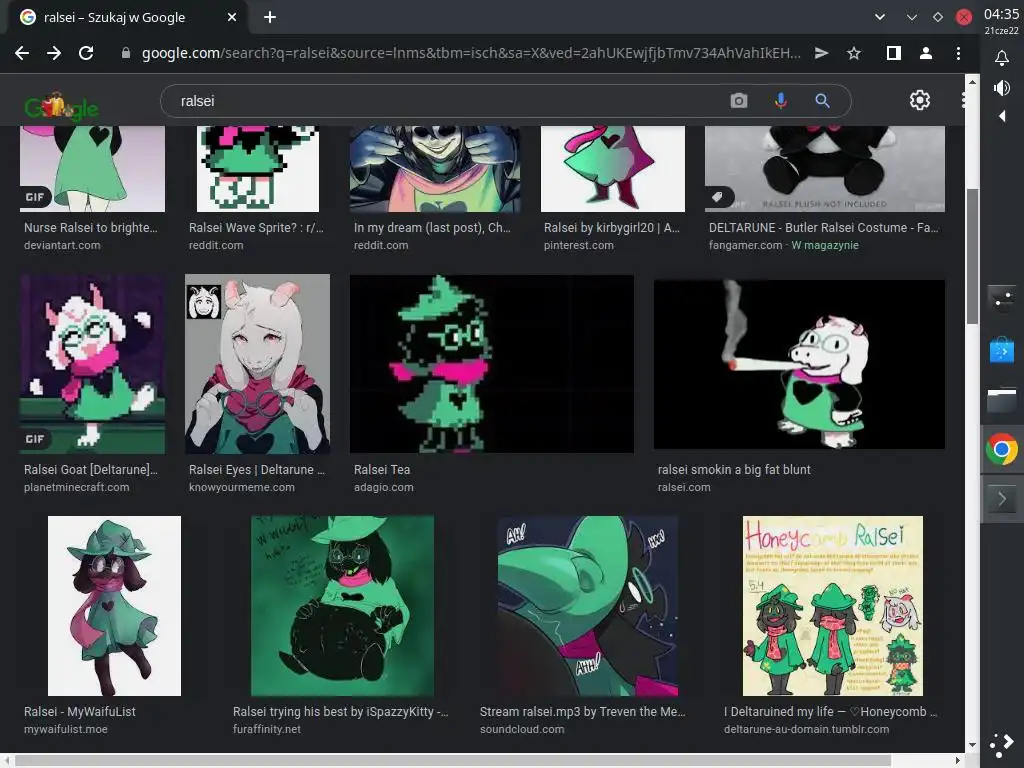1024x768 pixels.
Task: Open Nurse Ralsei deviantart image
Action: click(x=92, y=168)
